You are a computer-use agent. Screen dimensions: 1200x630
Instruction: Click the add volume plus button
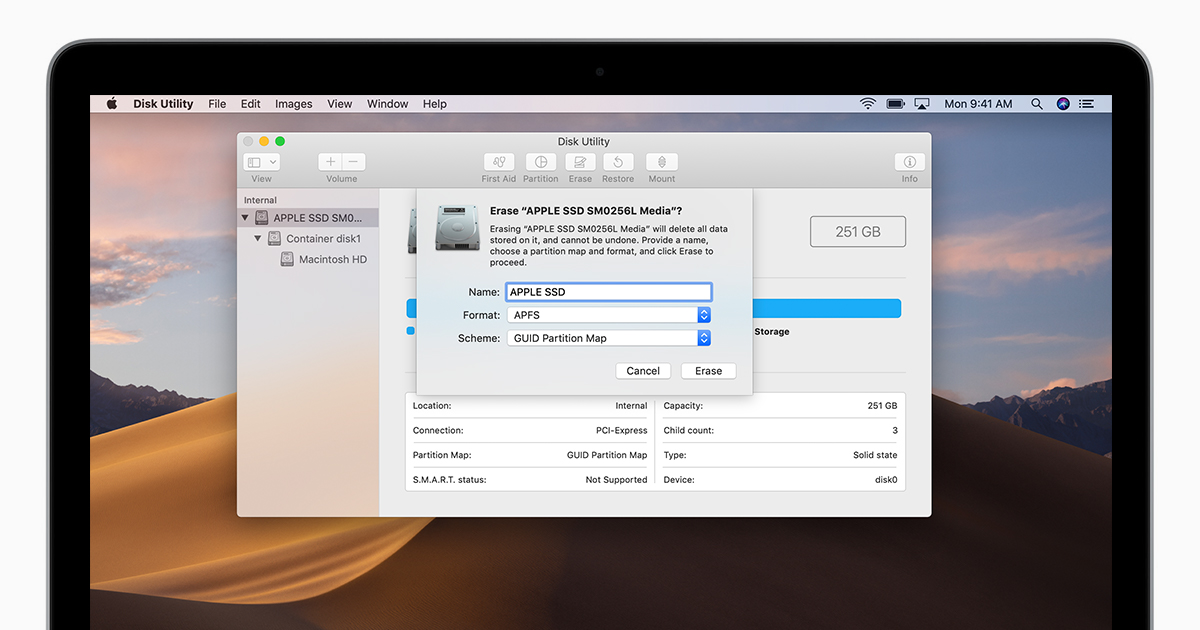[x=331, y=162]
